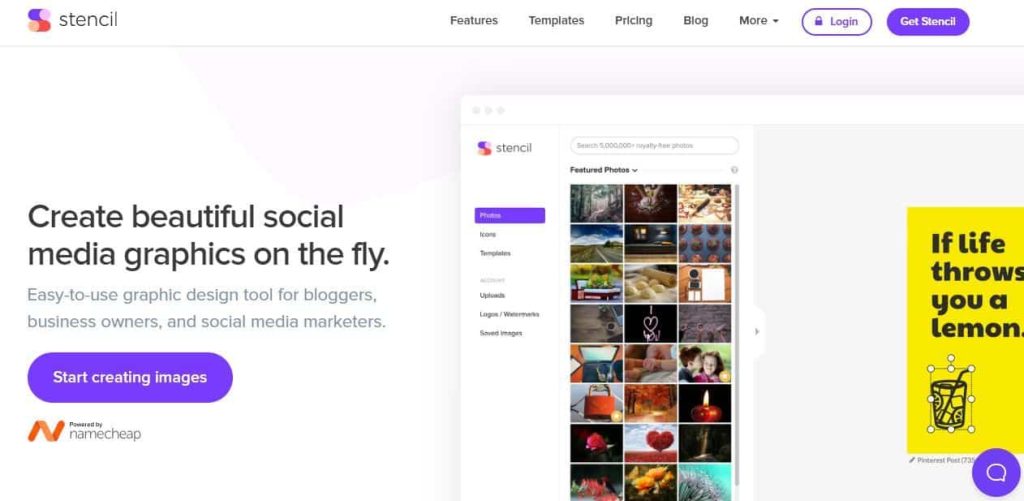
Task: Select the orange flowers photo thumbnail
Action: 650,482
